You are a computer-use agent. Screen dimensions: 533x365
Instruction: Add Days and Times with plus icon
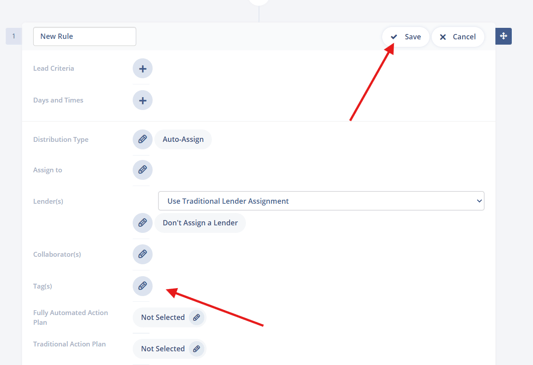[x=142, y=100]
